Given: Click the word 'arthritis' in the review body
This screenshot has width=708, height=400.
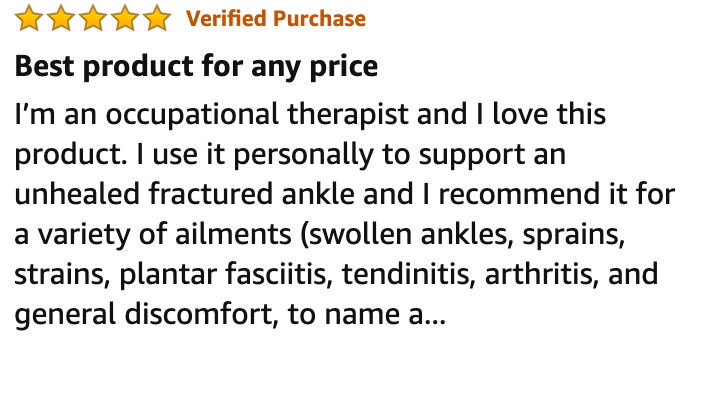Looking at the screenshot, I should coord(539,274).
